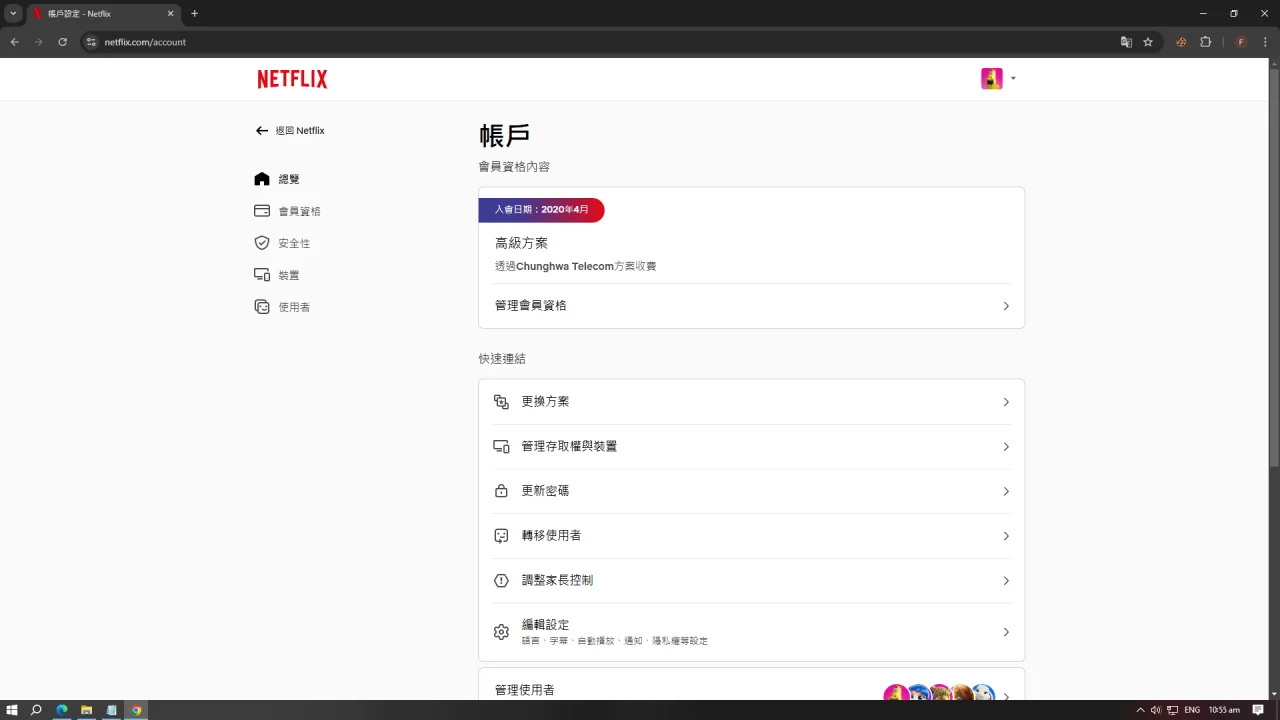Bookmark this page with the star

pos(1148,42)
